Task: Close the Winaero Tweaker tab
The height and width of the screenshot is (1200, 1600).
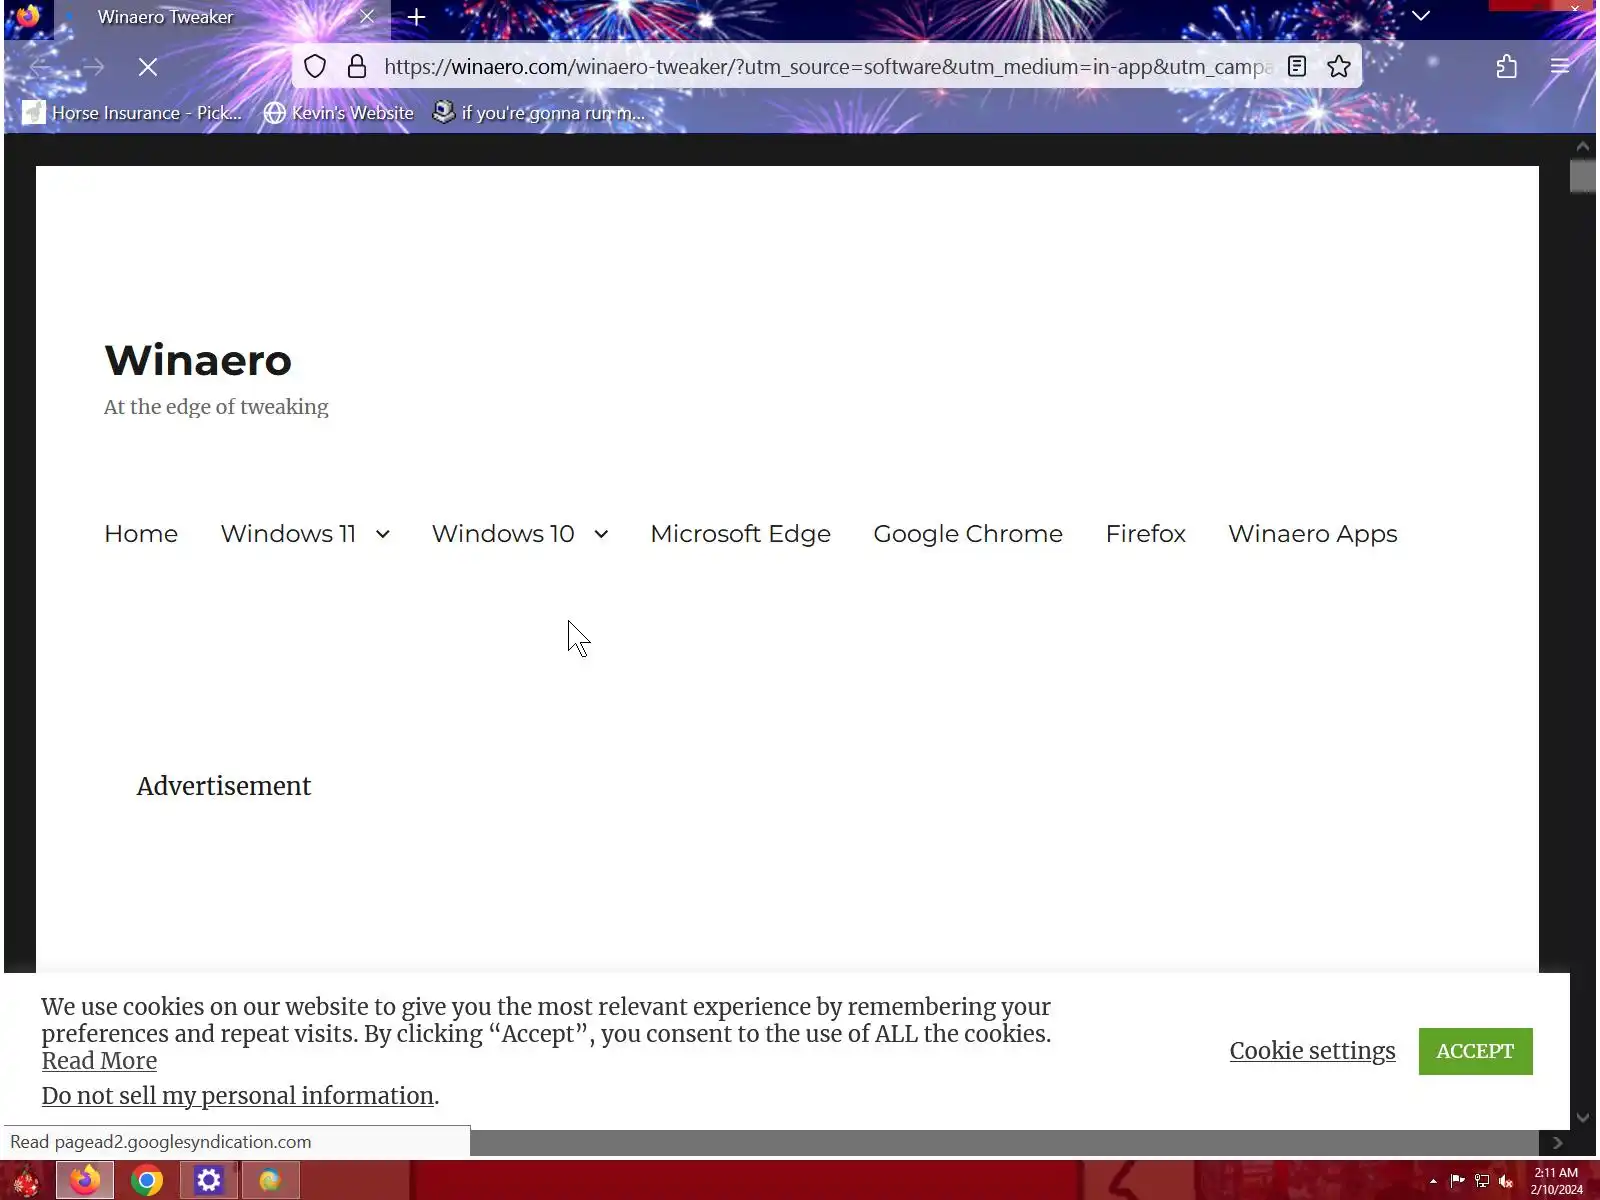Action: tap(367, 17)
